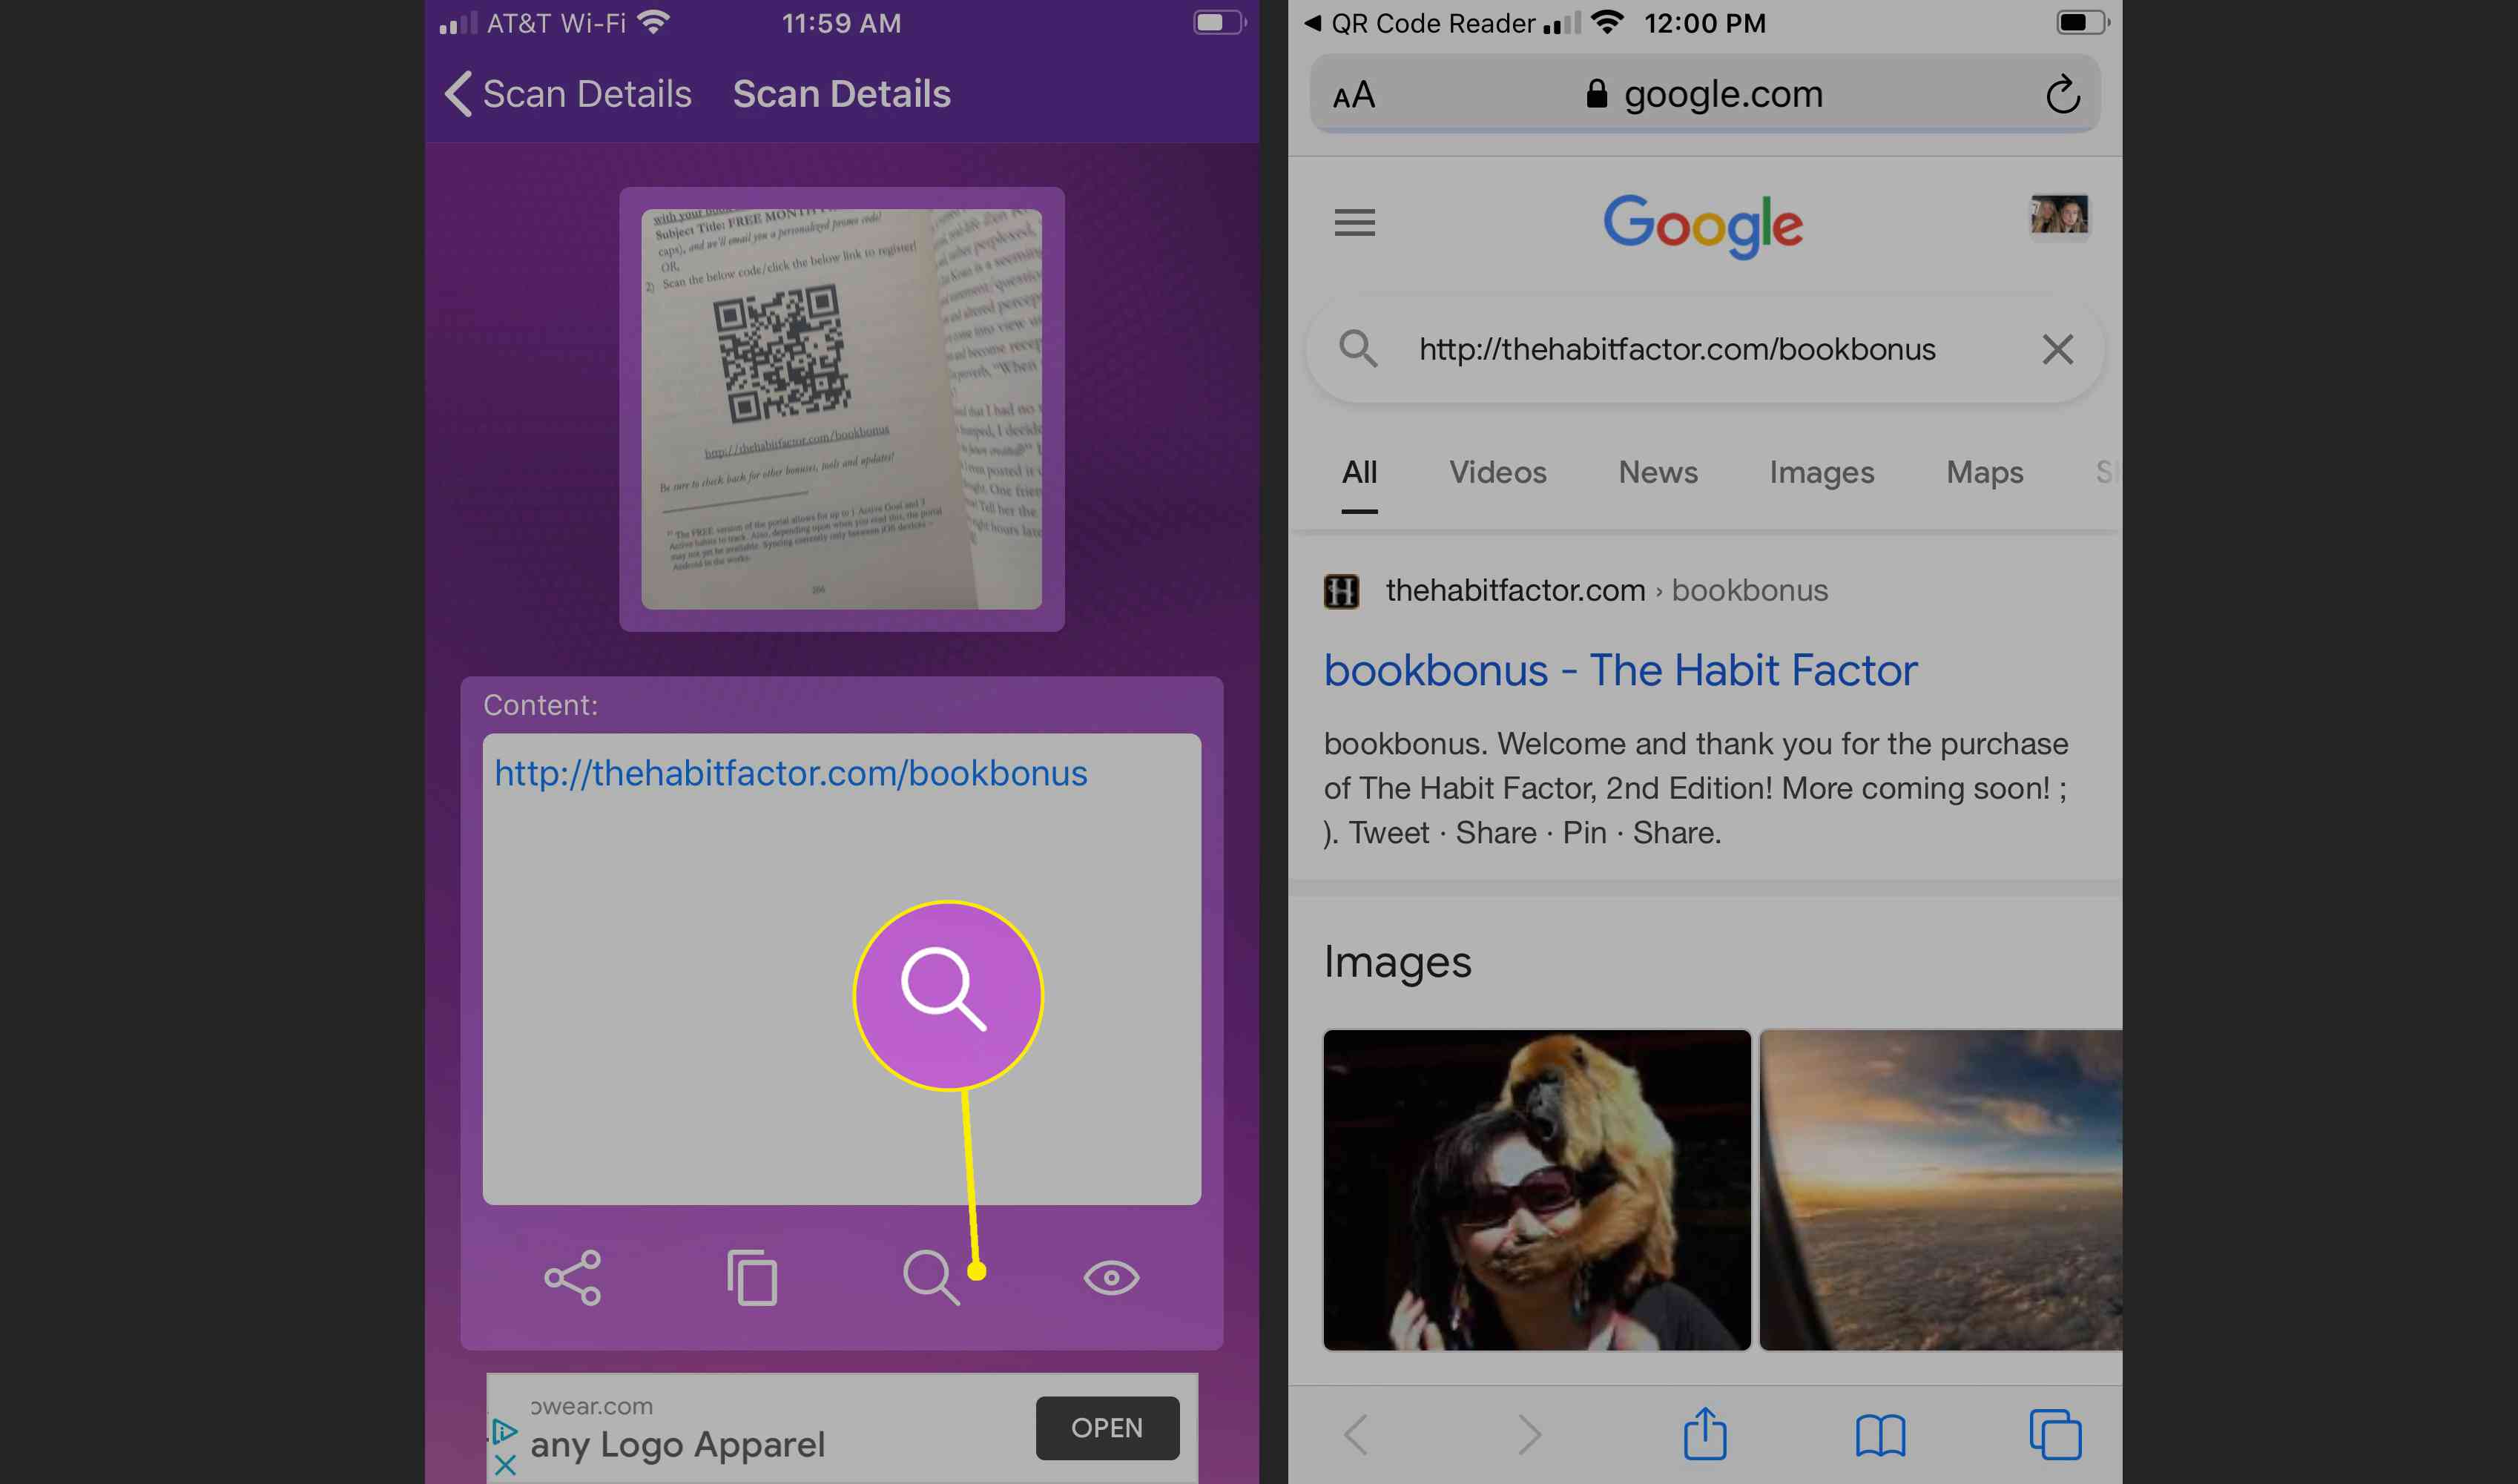Image resolution: width=2518 pixels, height=1484 pixels.
Task: Tap Safari forward arrow
Action: point(1529,1434)
